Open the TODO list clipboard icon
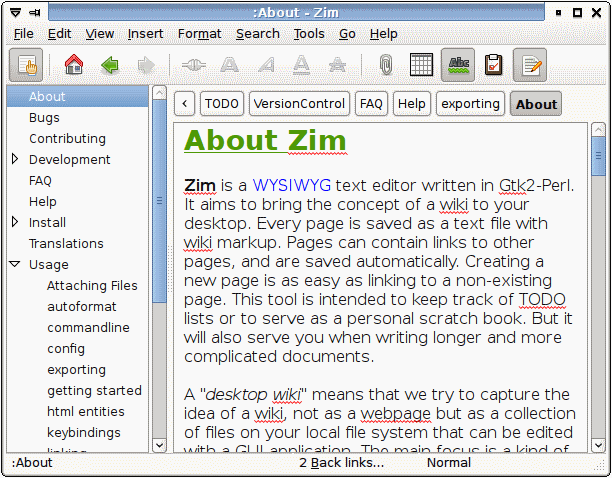Viewport: 612px width, 478px height. (493, 65)
